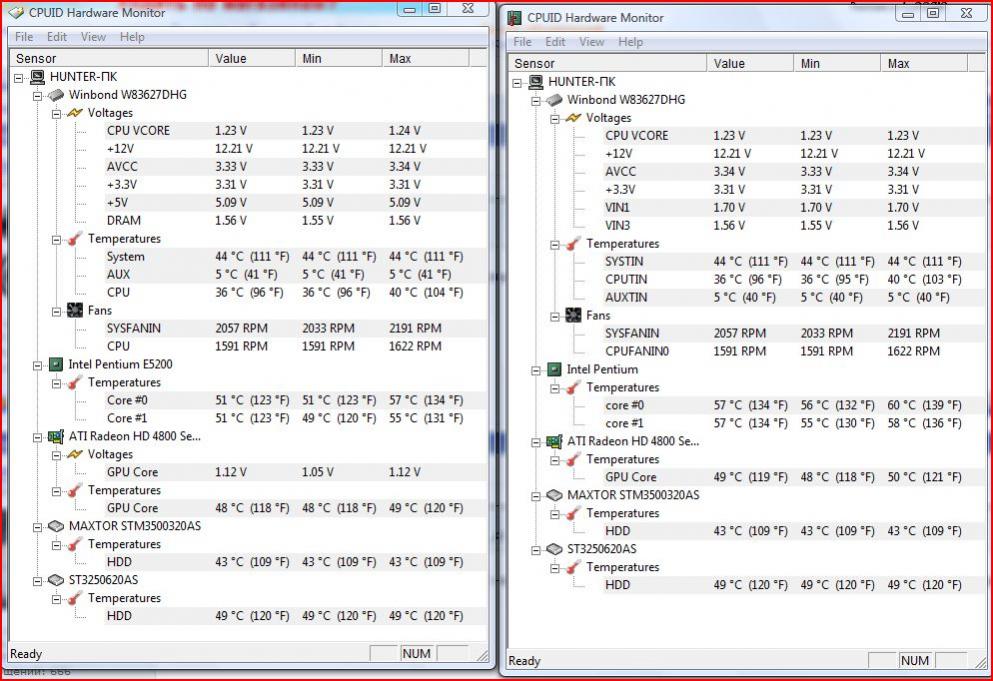
Task: Click NUM indicator in right window status bar
Action: pyautogui.click(x=914, y=660)
